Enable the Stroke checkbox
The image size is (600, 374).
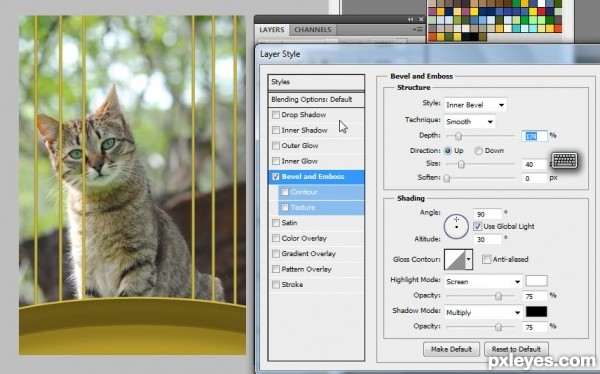(276, 284)
